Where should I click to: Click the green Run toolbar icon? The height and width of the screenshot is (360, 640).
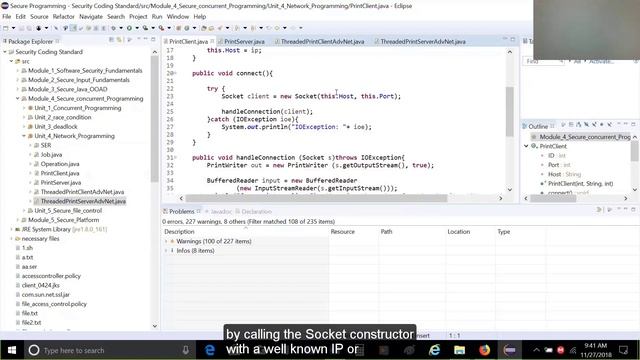(129, 28)
